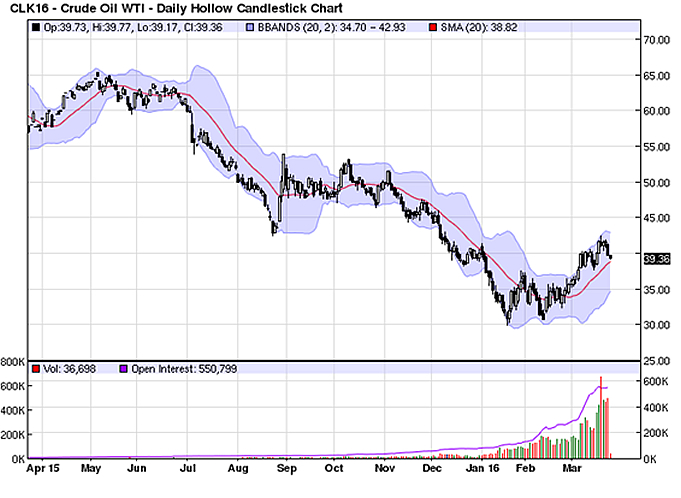Click the 800K volume axis label
Image resolution: width=681 pixels, height=498 pixels.
pos(14,360)
